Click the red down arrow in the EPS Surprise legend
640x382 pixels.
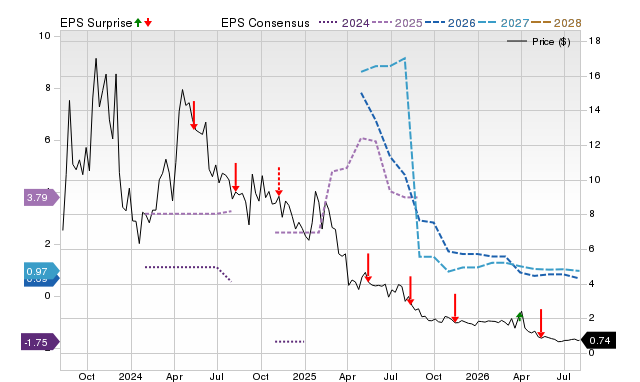click(x=148, y=23)
